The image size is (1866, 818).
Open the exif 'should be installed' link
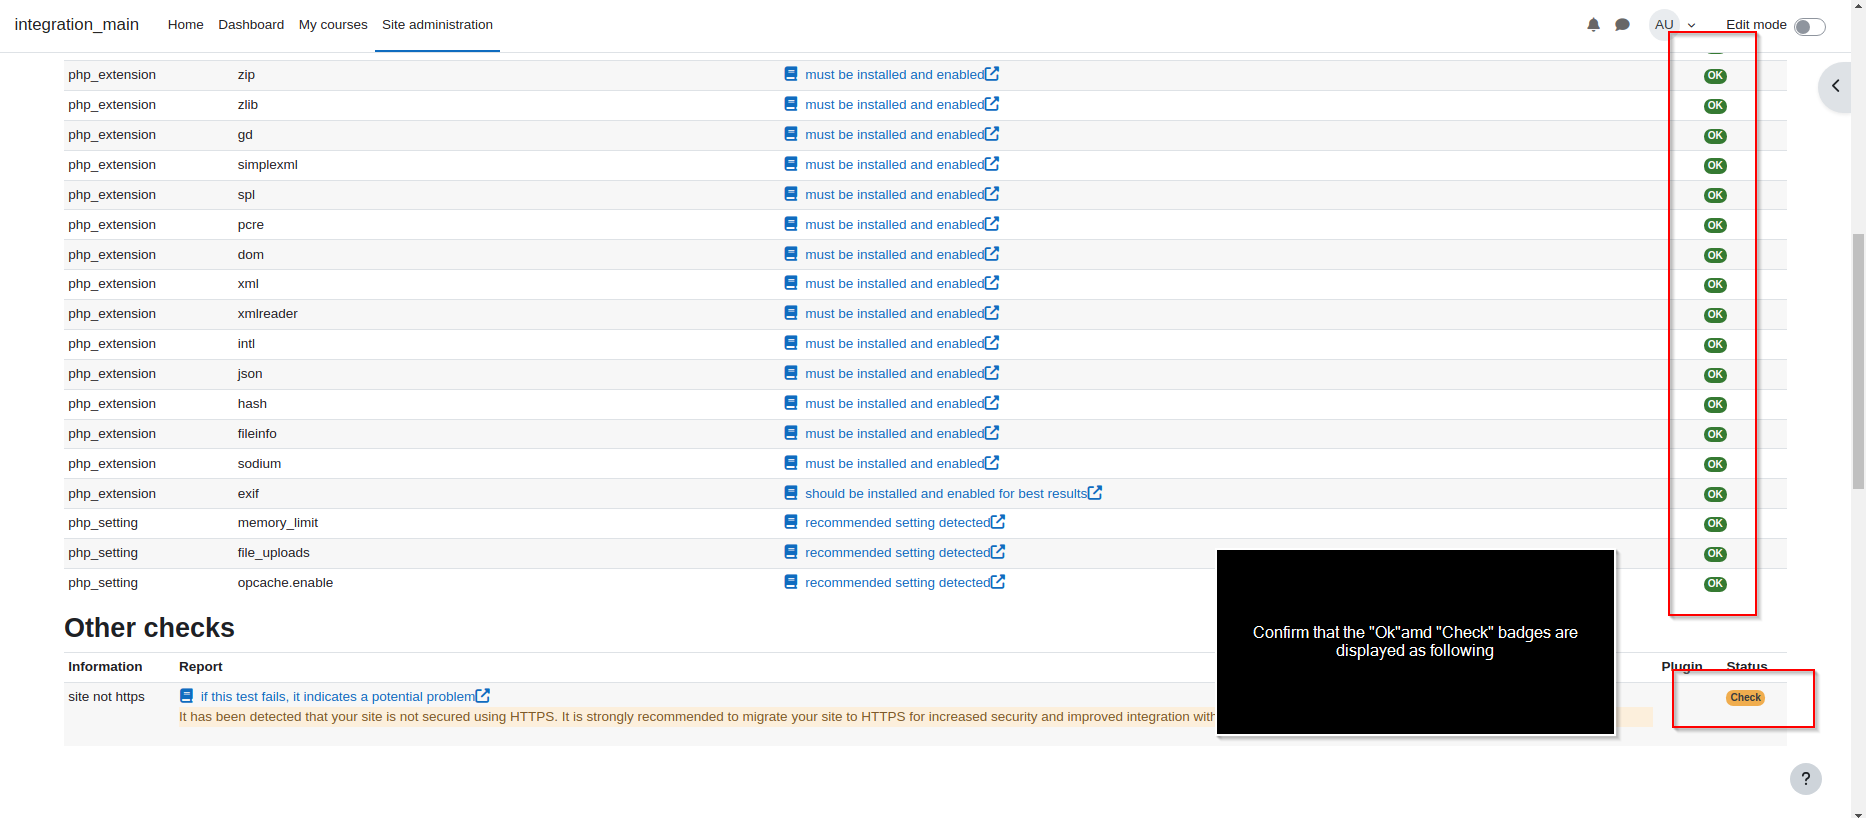tap(945, 494)
